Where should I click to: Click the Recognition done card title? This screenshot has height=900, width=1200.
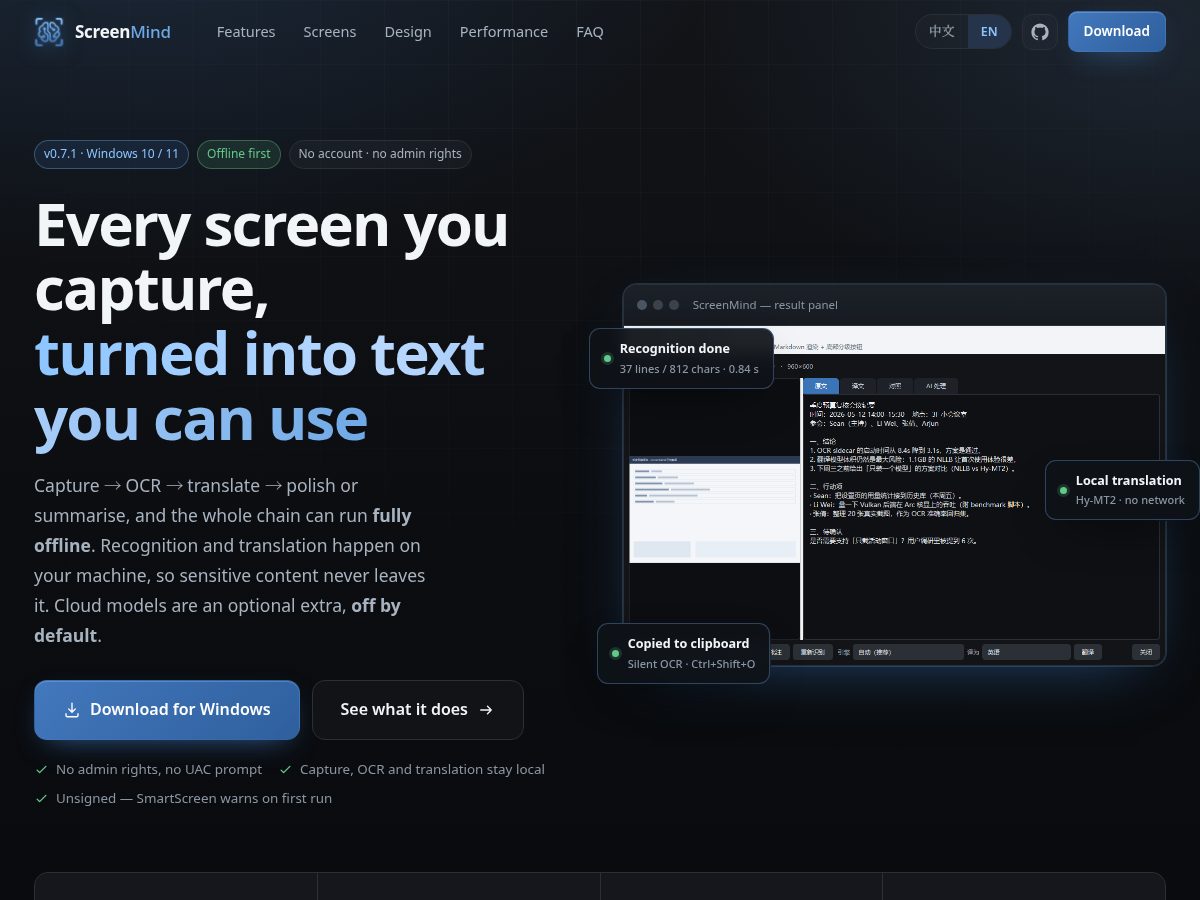pos(675,348)
